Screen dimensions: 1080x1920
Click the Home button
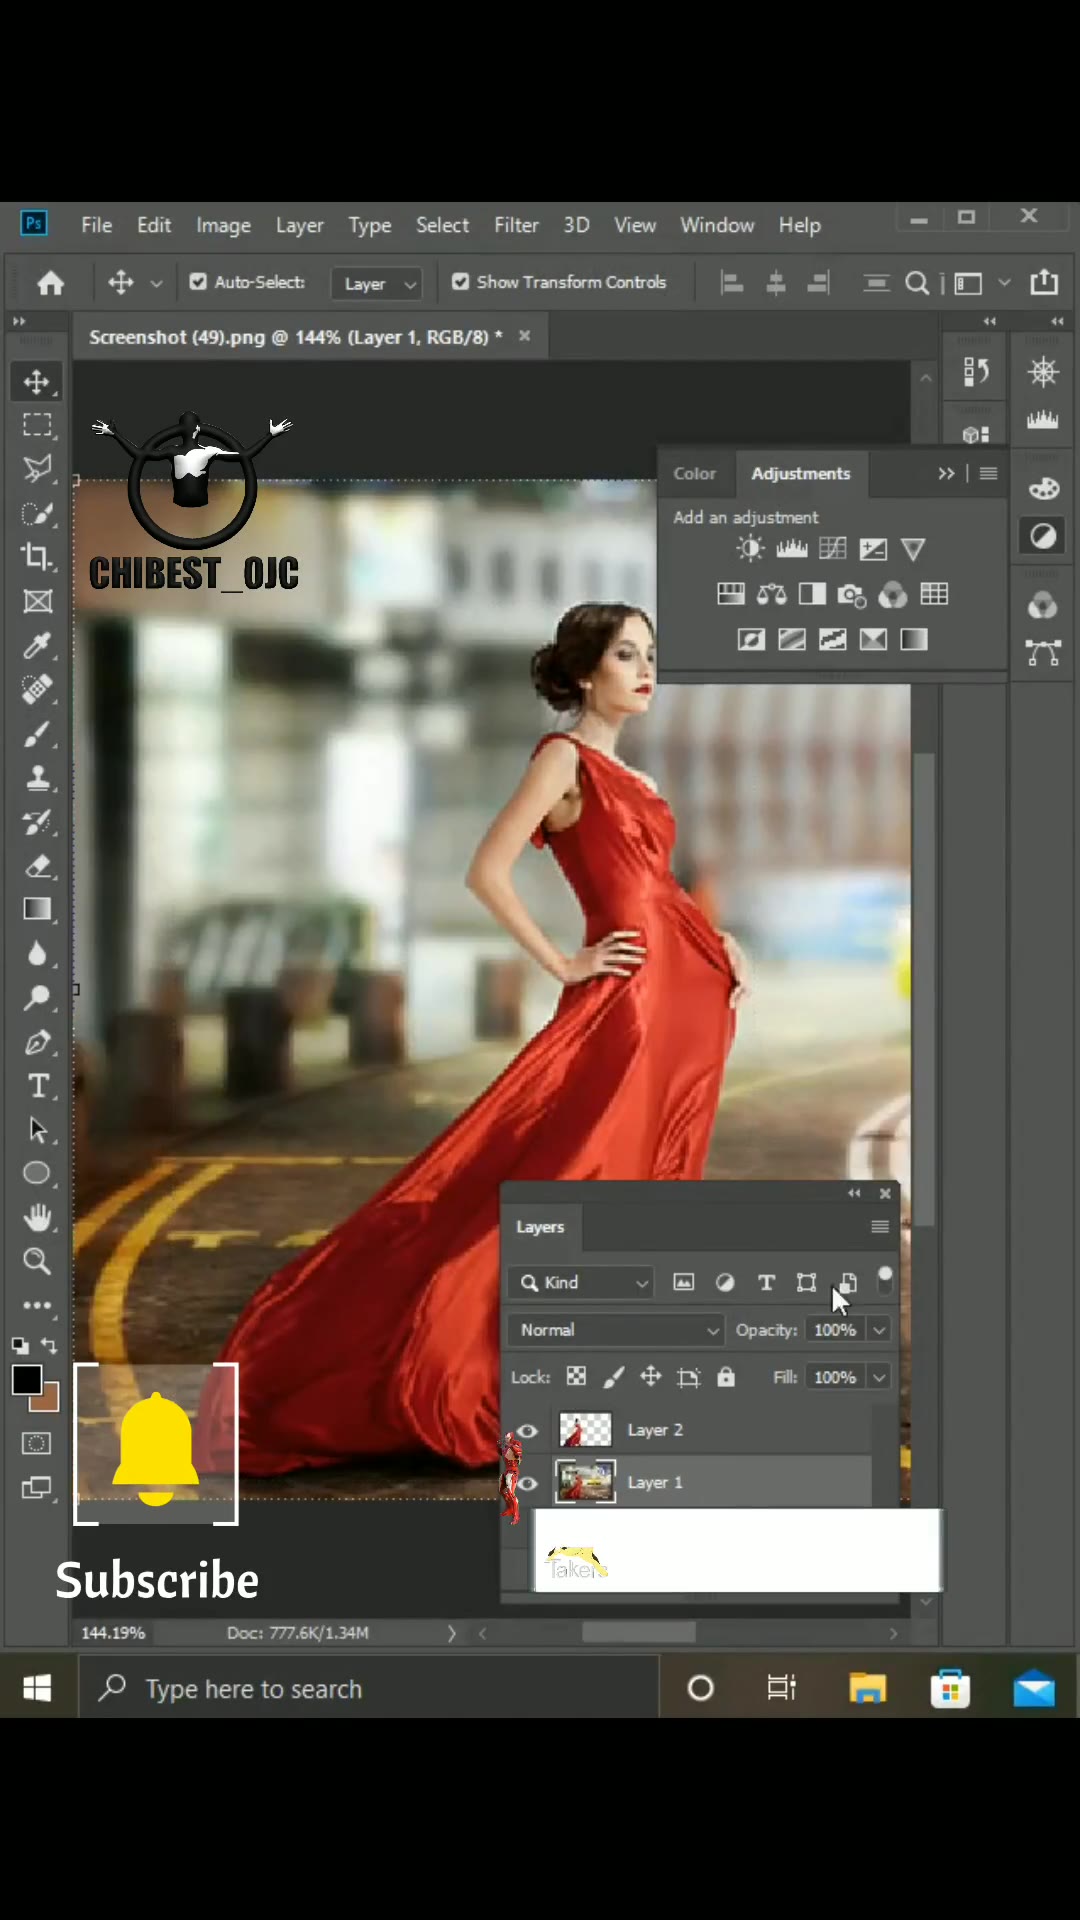tap(50, 284)
